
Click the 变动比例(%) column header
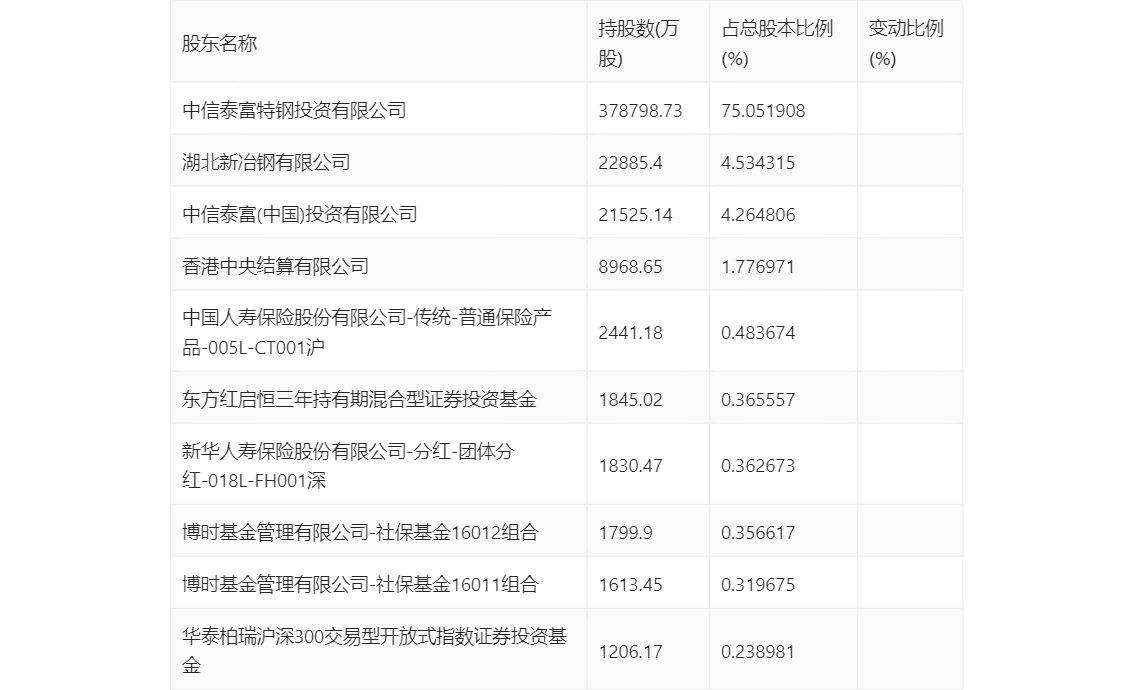pyautogui.click(x=905, y=43)
